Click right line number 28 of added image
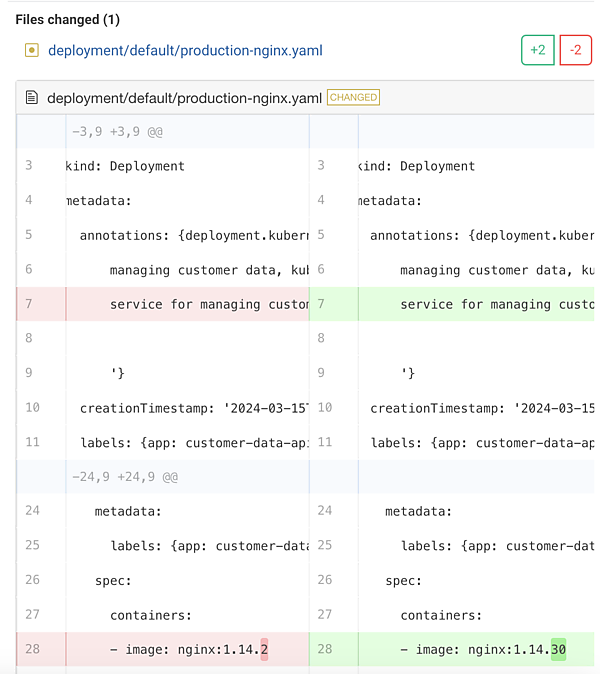This screenshot has height=674, width=600. click(x=324, y=649)
